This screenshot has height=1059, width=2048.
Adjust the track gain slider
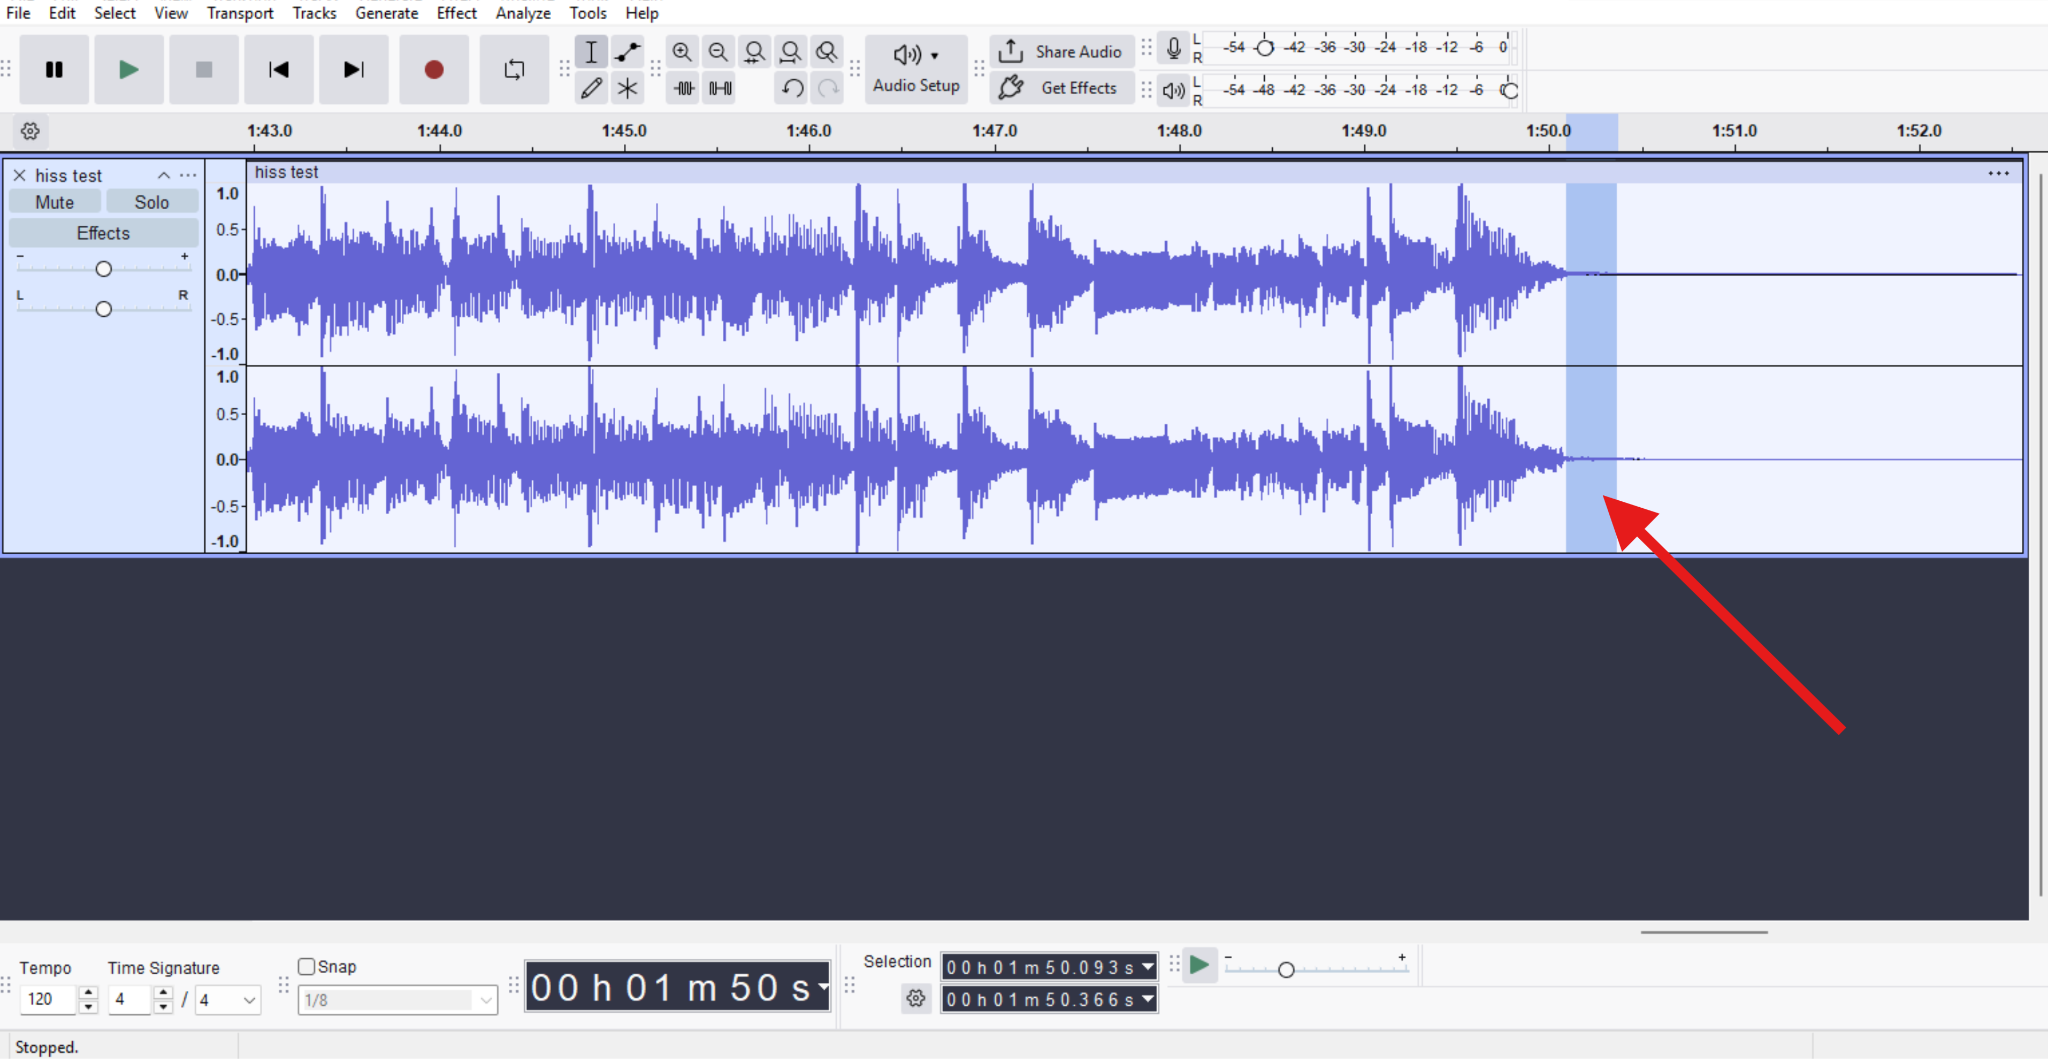[x=103, y=267]
